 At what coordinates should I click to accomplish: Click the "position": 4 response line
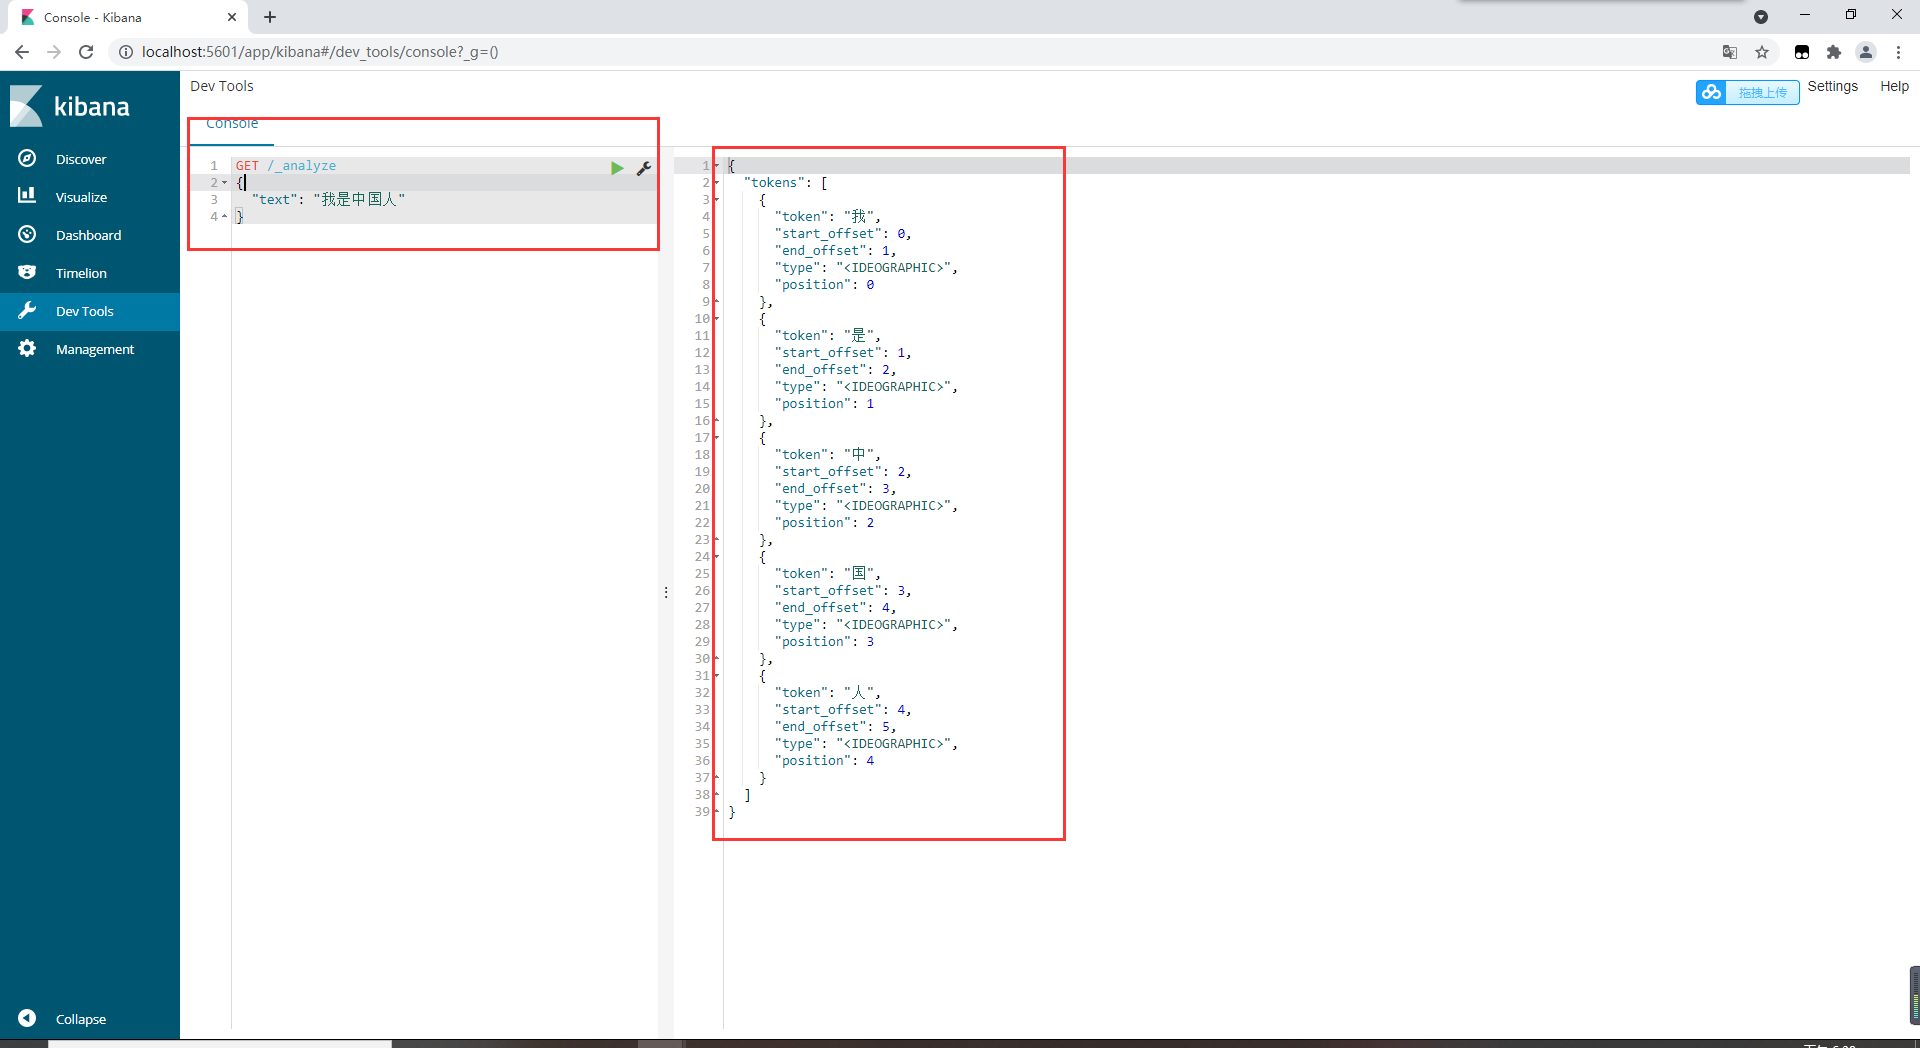tap(824, 761)
